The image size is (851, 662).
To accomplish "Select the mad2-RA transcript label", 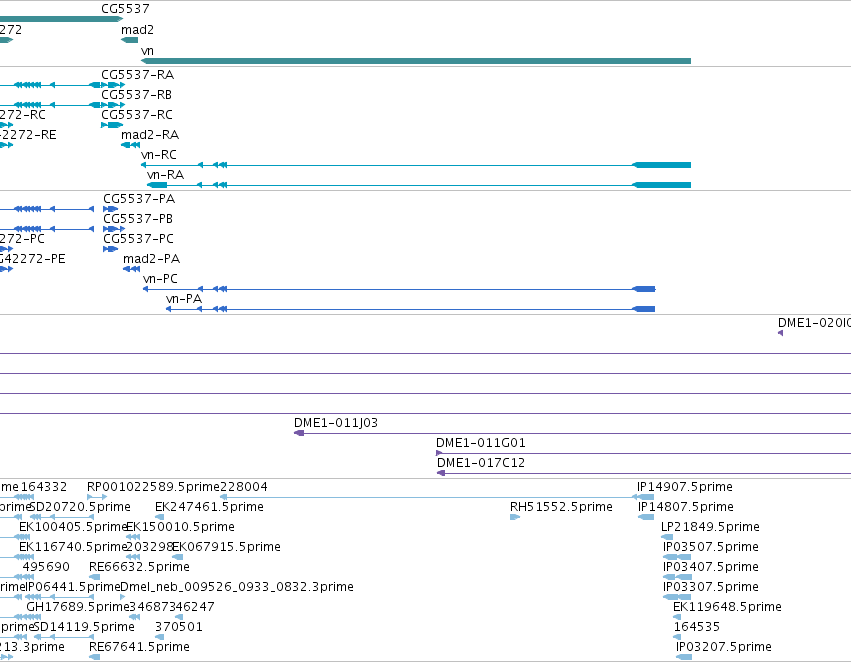I will coord(150,135).
